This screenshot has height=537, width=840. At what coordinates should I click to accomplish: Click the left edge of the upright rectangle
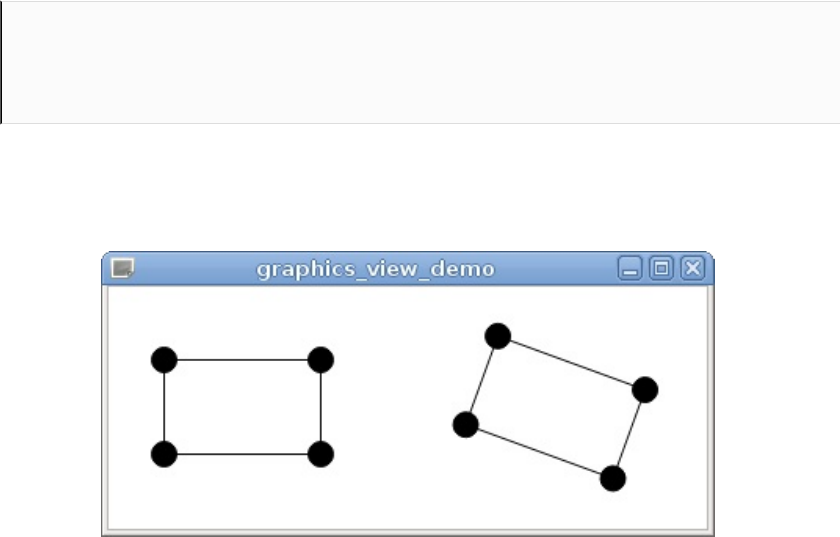pyautogui.click(x=164, y=407)
